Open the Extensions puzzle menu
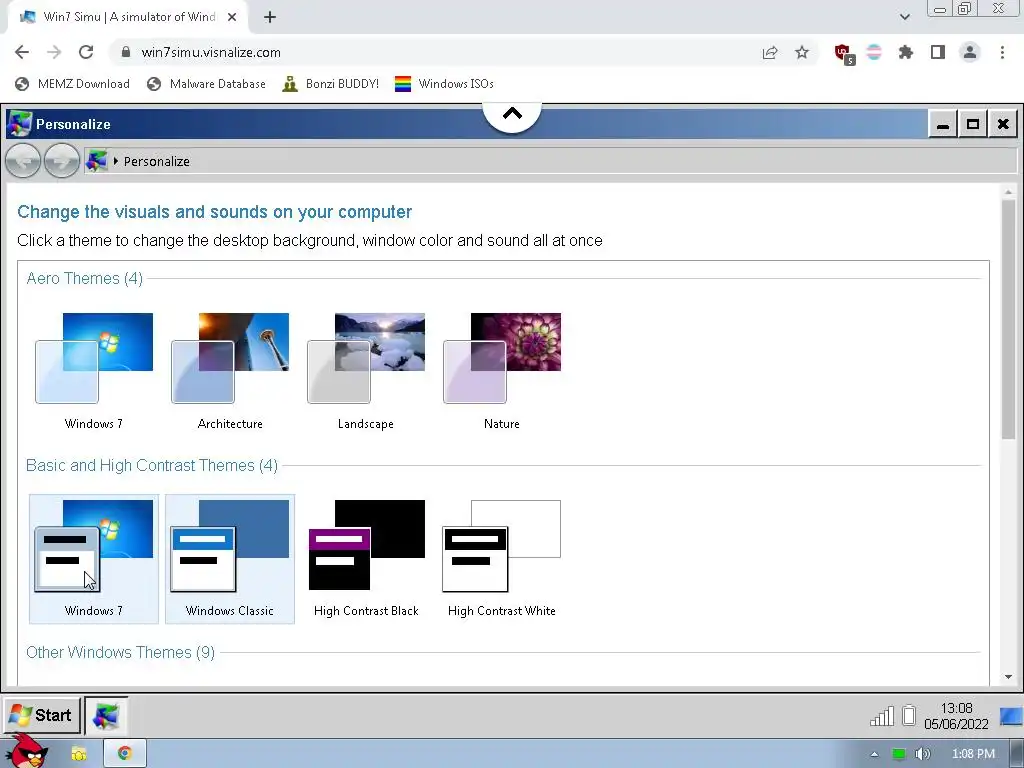This screenshot has height=768, width=1024. [906, 52]
